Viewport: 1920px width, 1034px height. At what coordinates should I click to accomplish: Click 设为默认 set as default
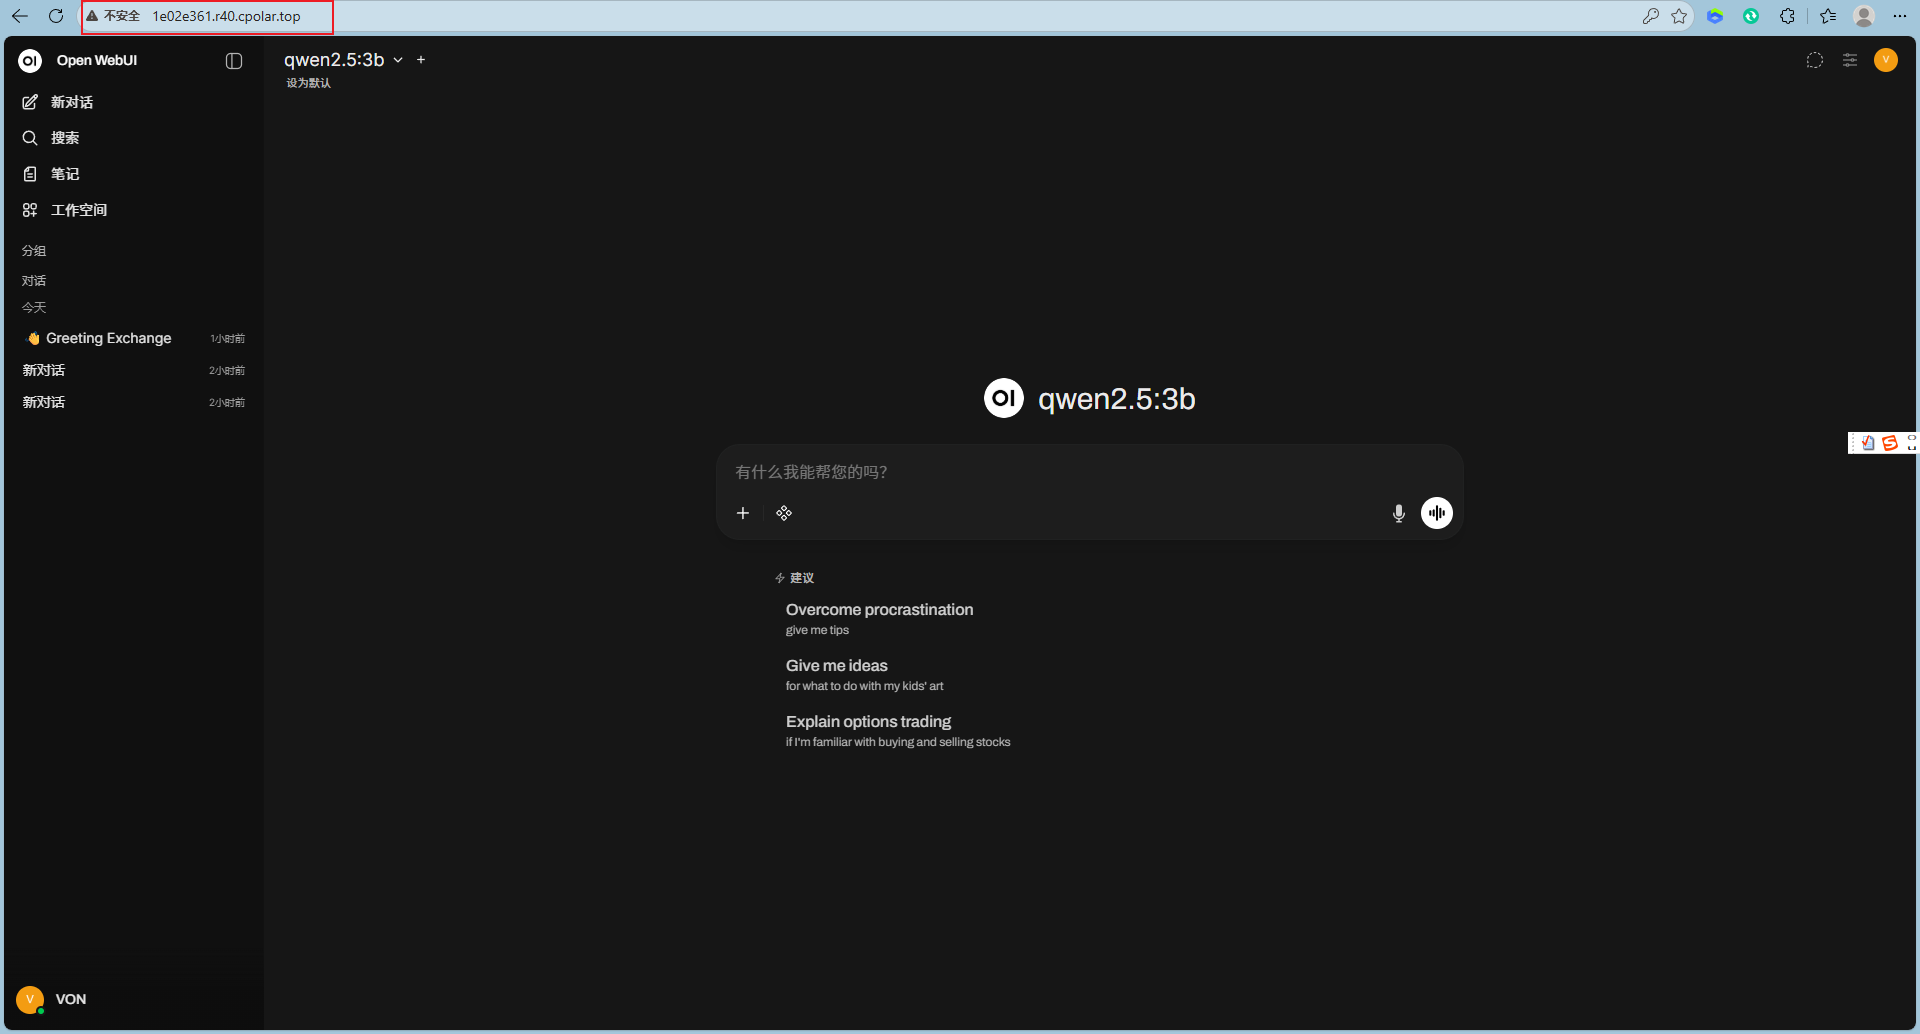[x=308, y=83]
